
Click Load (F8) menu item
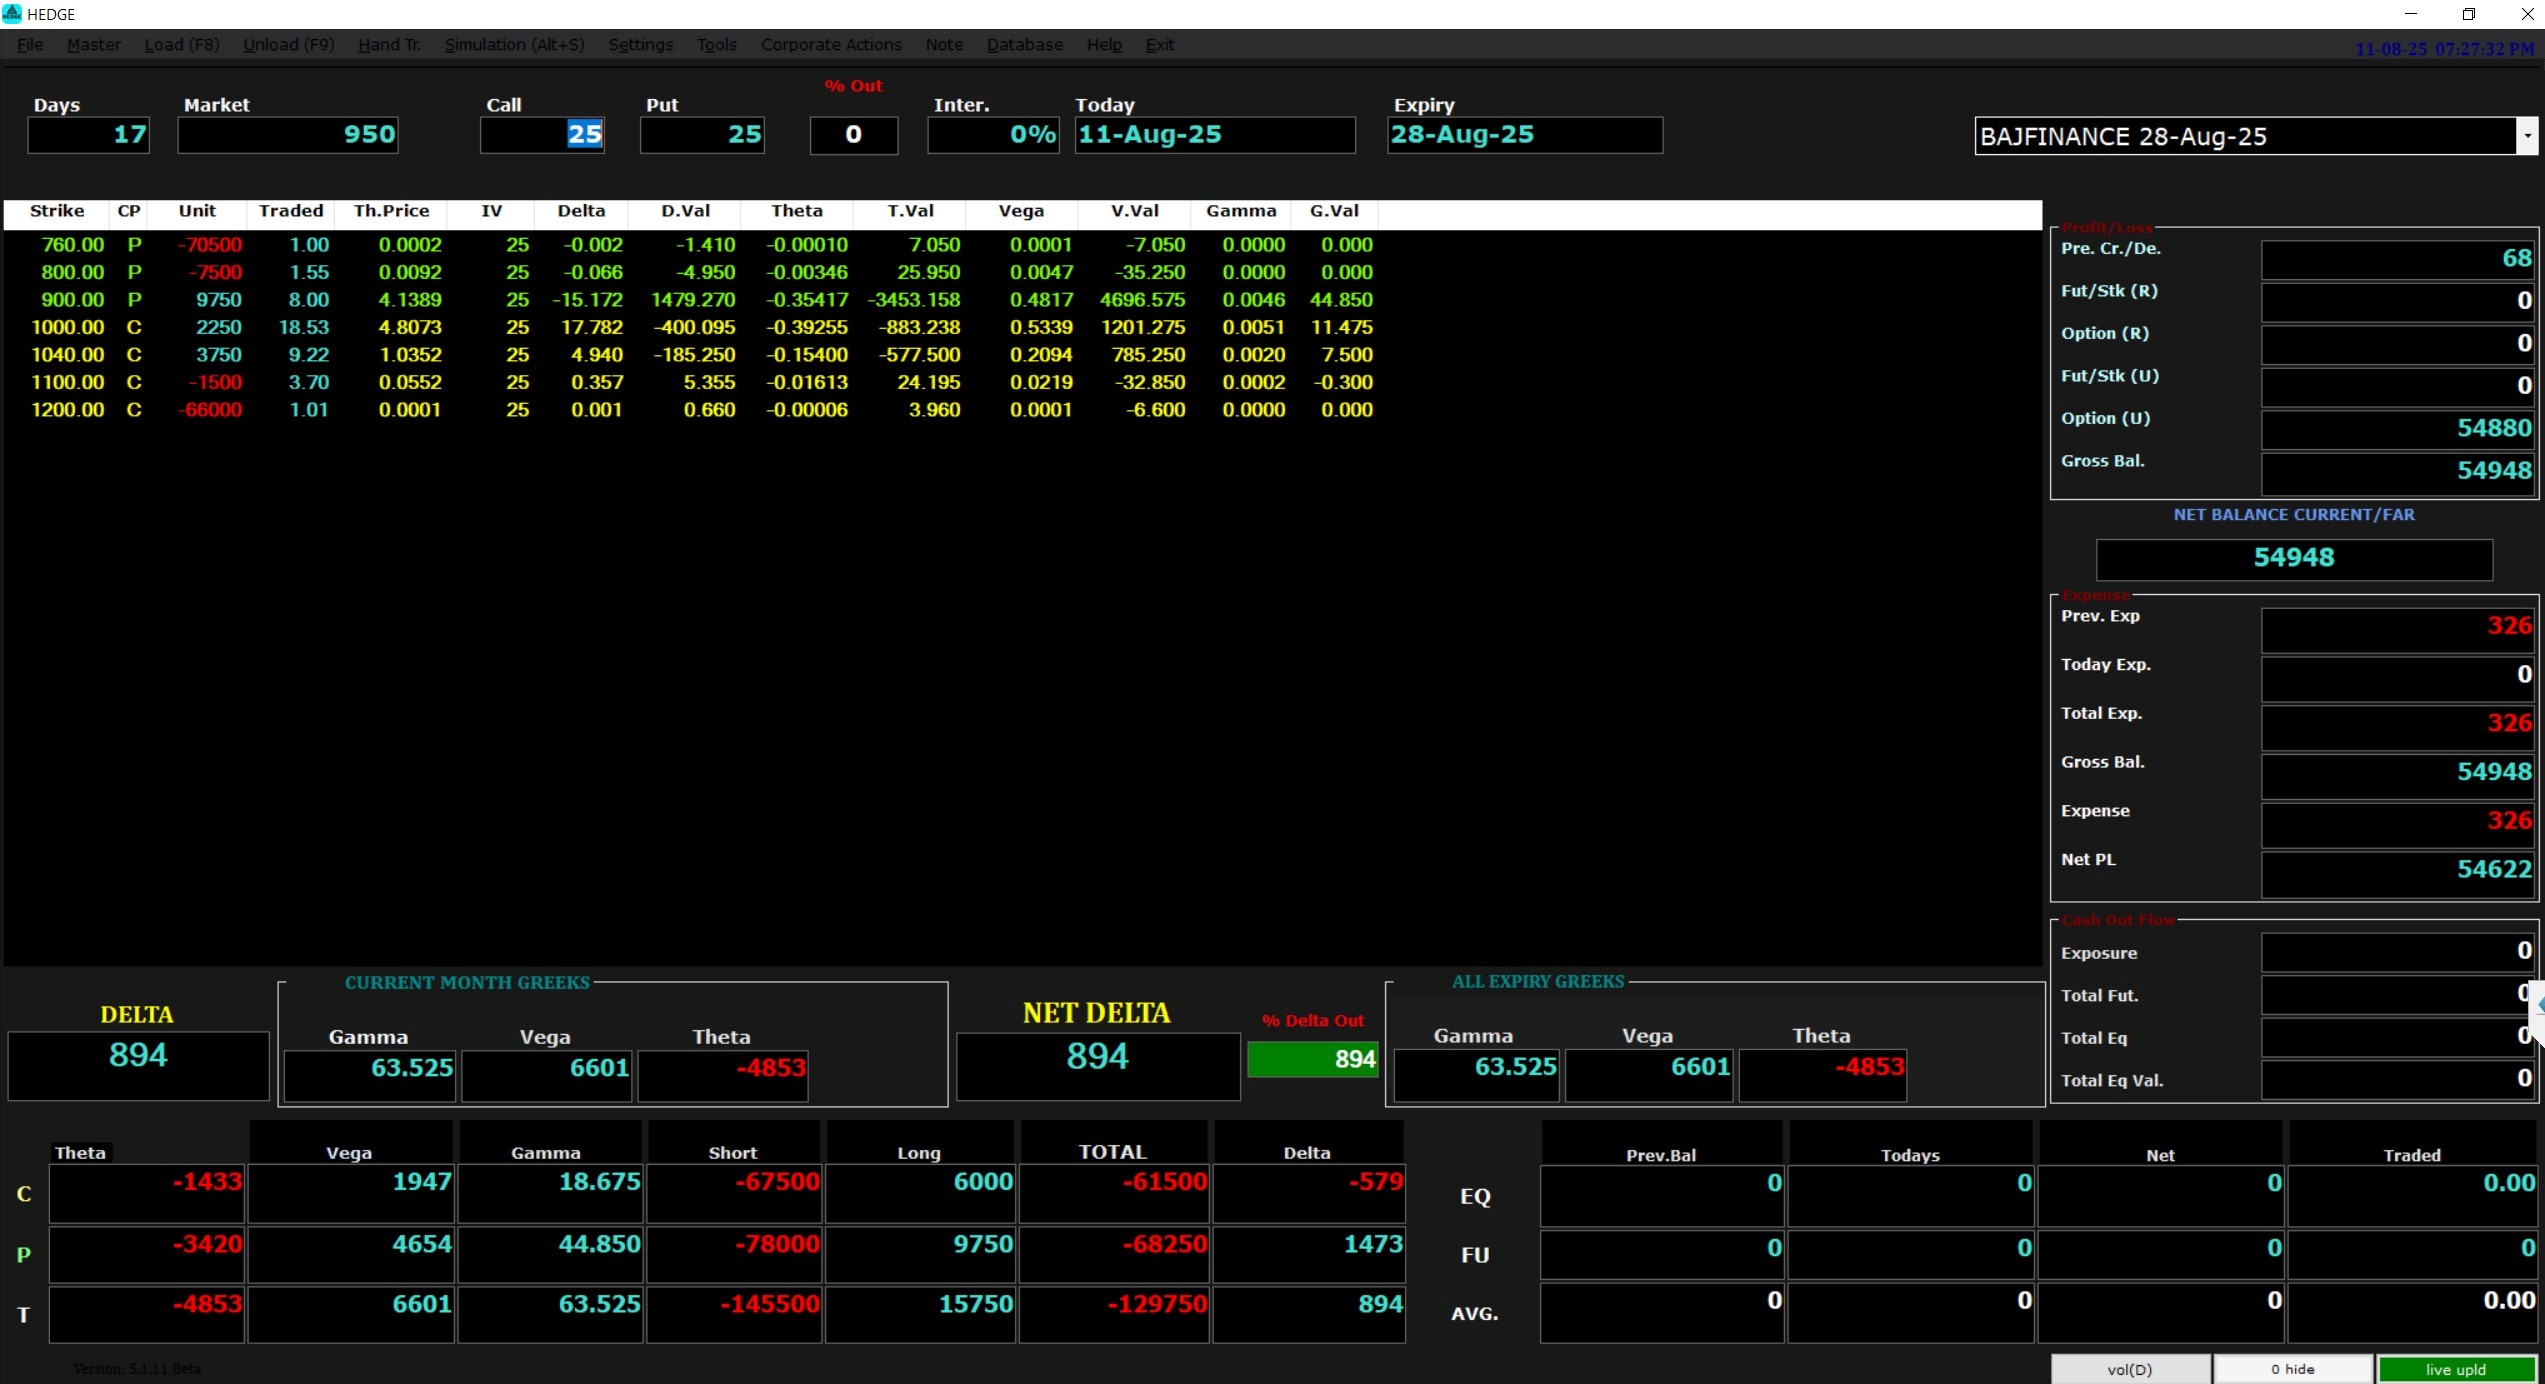coord(182,45)
